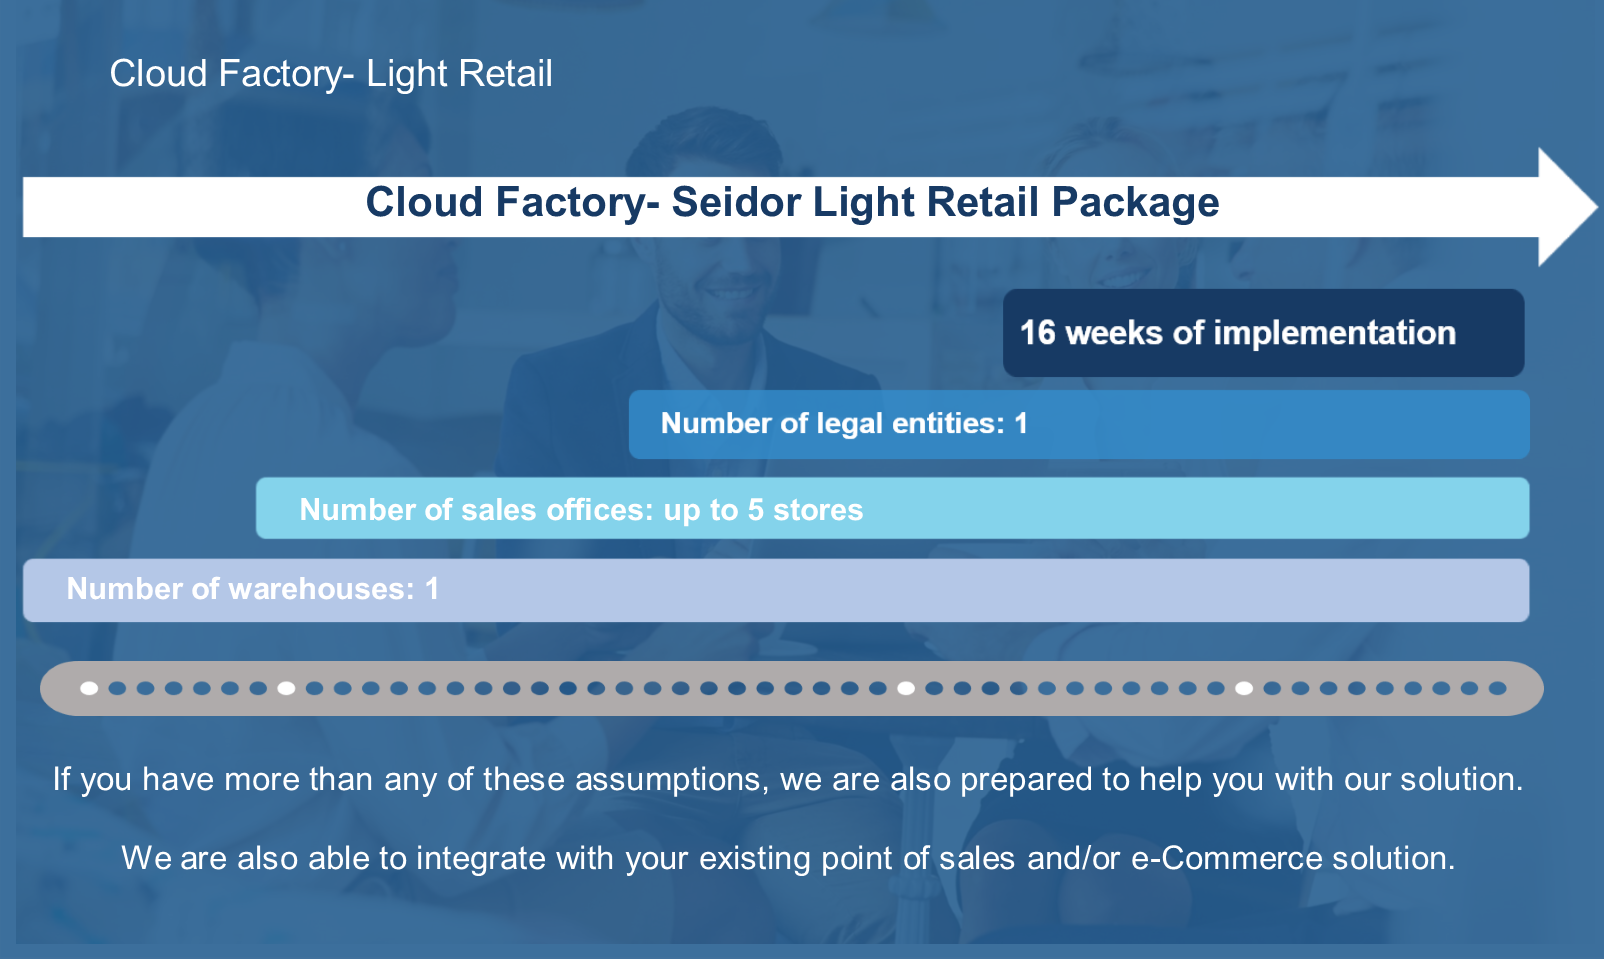Click the word Package in the banner
Screen dimensions: 1604x959
pos(1135,203)
